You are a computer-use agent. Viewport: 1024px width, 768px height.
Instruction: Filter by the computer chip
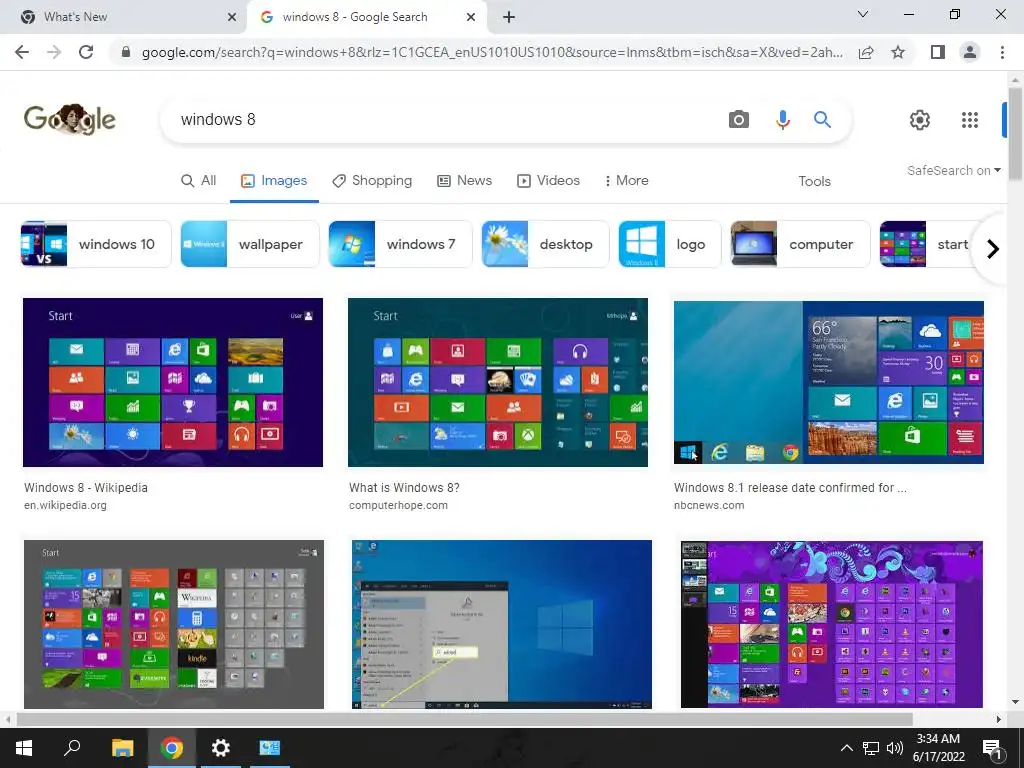point(800,244)
